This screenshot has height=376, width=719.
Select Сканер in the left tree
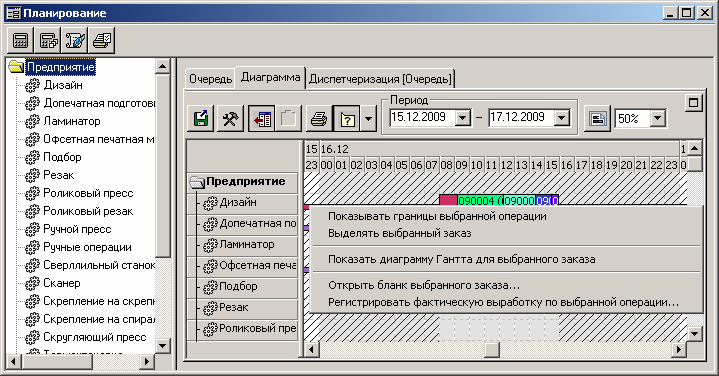61,283
